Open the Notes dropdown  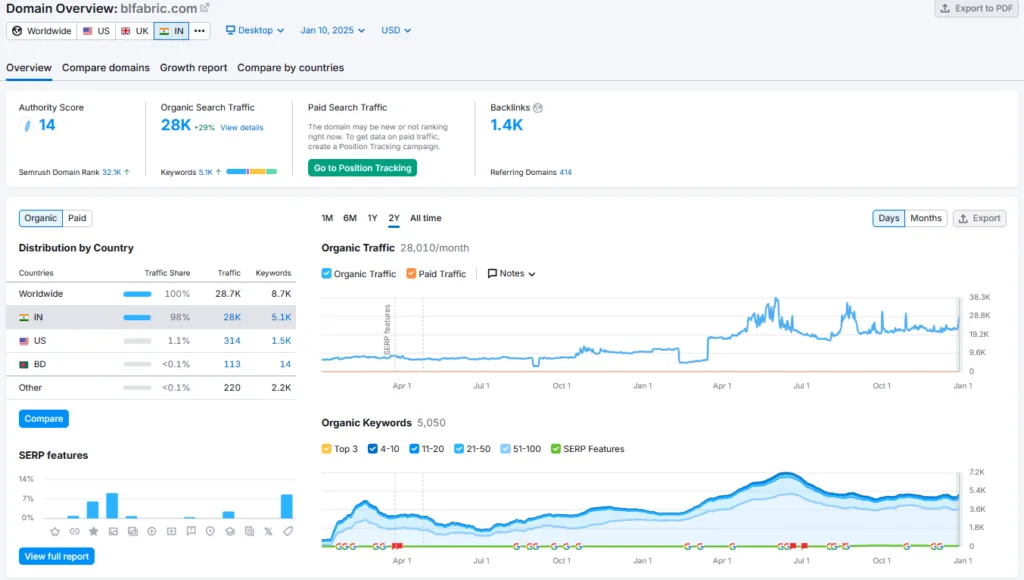[x=511, y=274]
